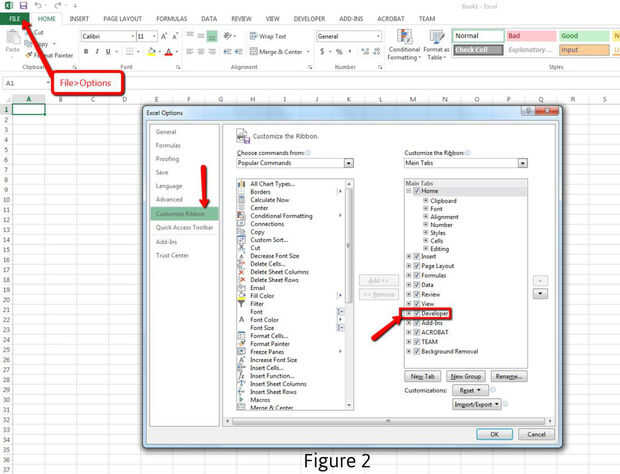Click the New Tab button
620x474 pixels.
pyautogui.click(x=423, y=377)
